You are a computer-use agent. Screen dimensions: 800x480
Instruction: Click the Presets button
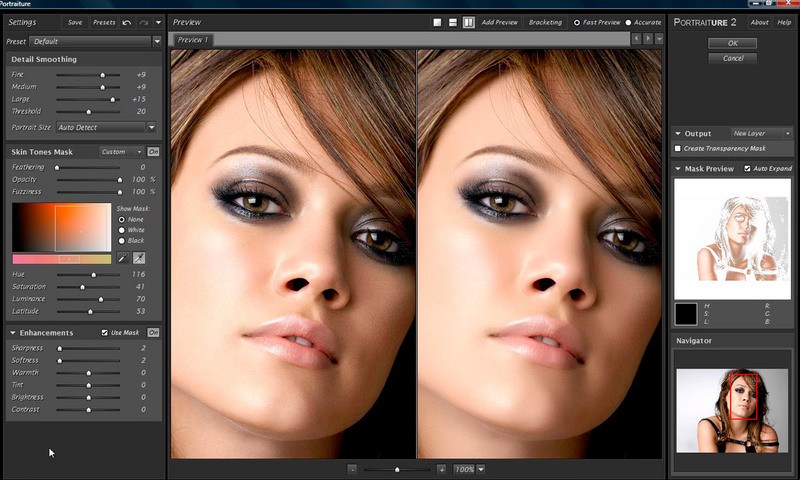point(104,22)
